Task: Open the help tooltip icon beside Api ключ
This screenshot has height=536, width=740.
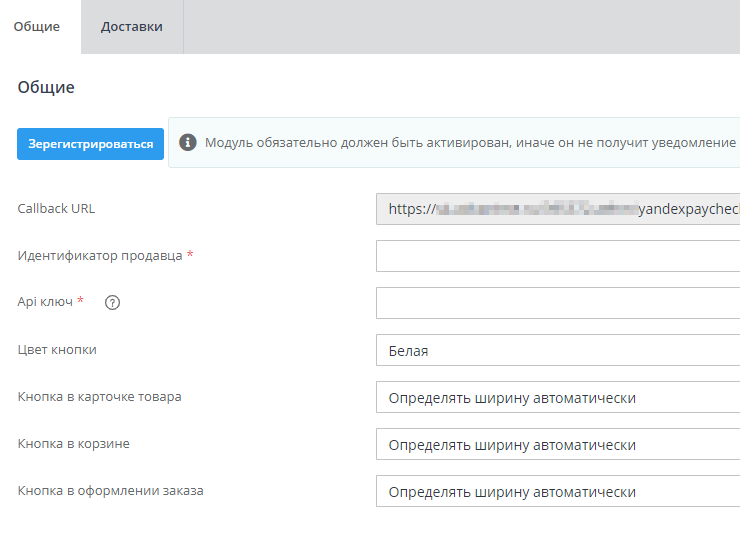Action: [x=112, y=303]
